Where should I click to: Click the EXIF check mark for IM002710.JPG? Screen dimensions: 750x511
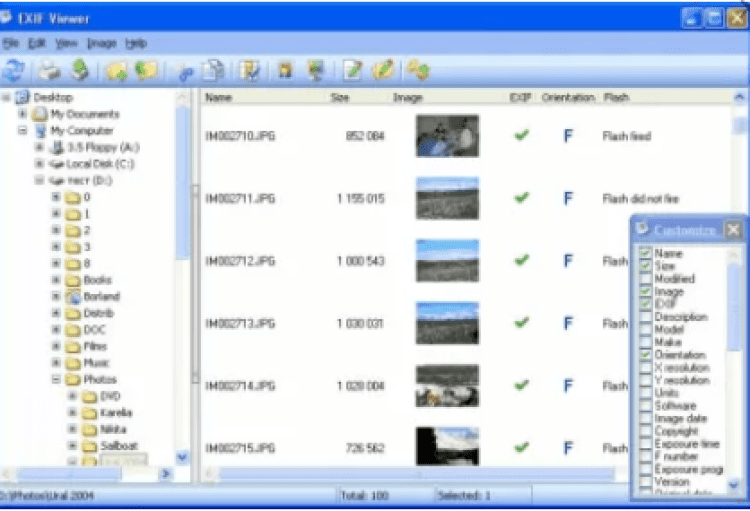(521, 135)
